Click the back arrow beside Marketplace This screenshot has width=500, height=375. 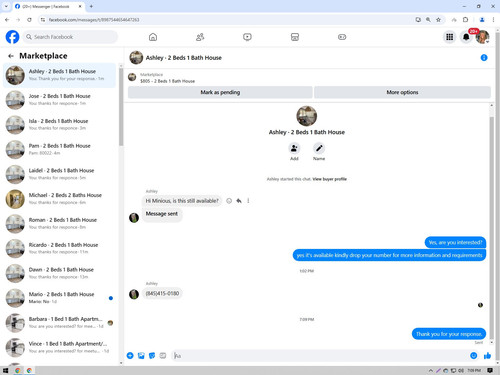(11, 56)
